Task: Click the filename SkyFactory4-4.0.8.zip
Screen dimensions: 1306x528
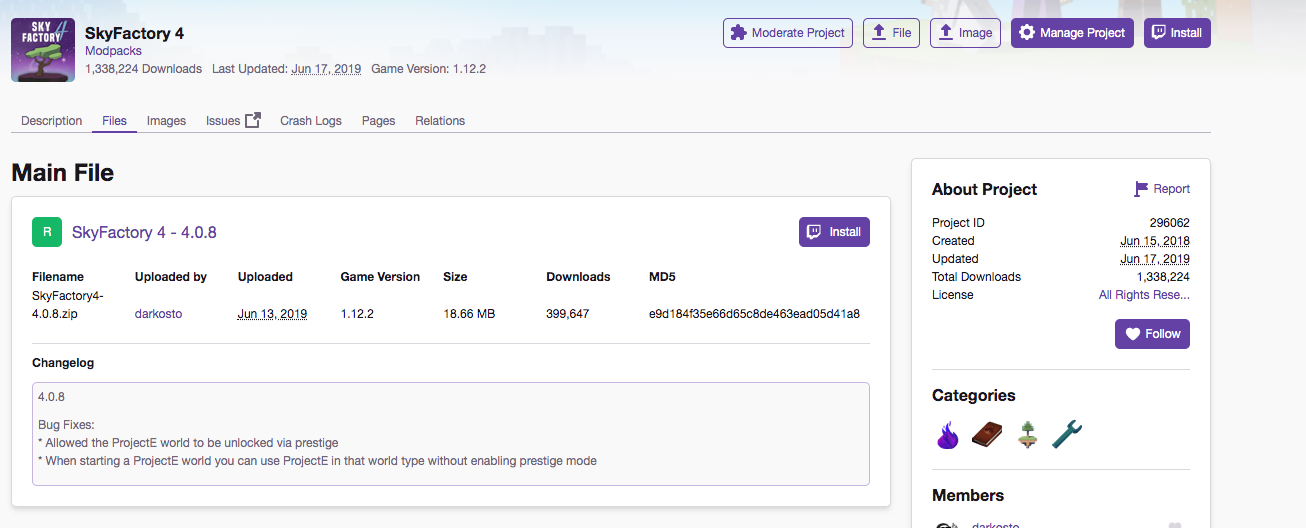Action: coord(68,305)
